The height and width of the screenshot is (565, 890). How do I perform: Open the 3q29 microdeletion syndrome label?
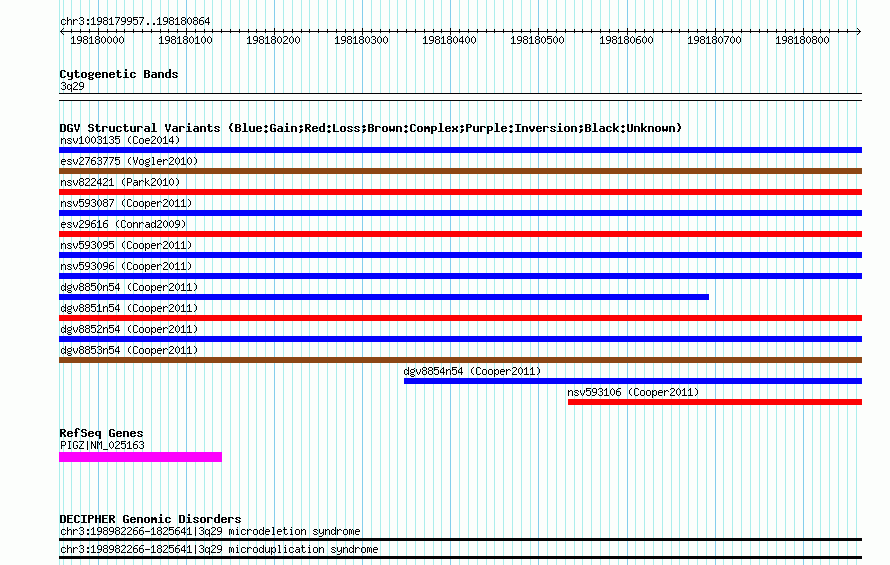pos(210,531)
